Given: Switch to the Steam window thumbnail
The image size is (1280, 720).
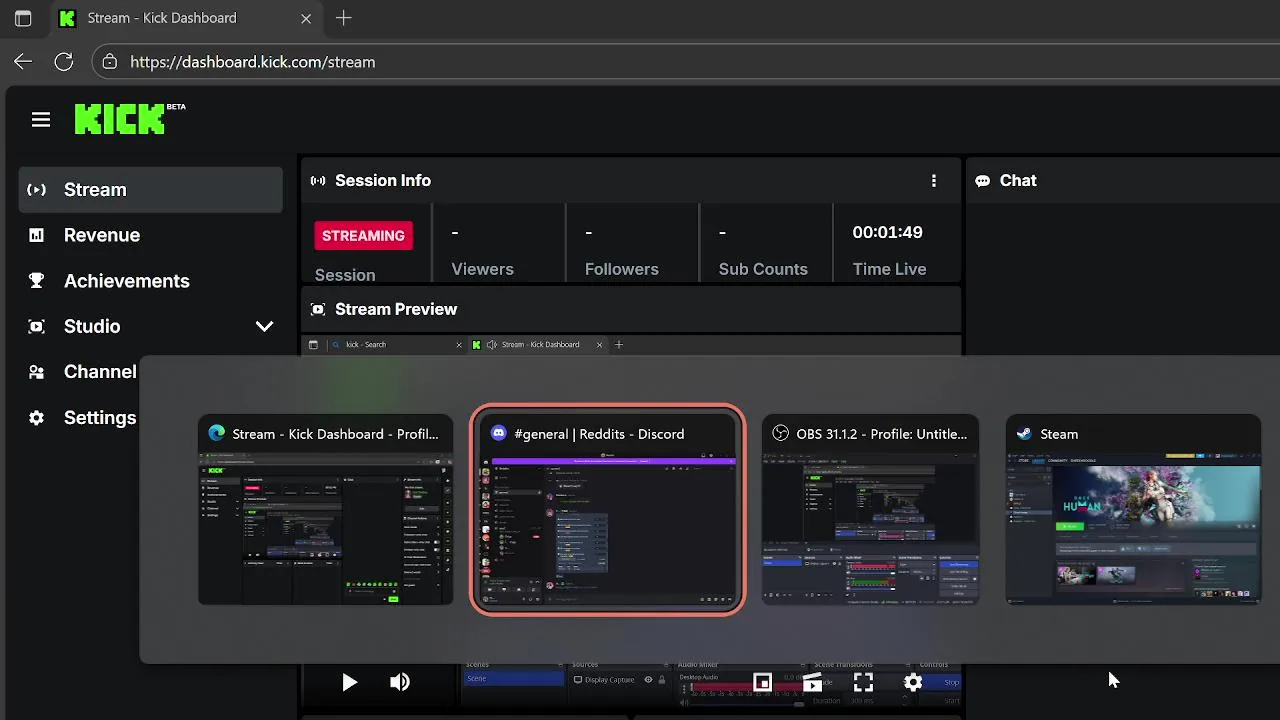Looking at the screenshot, I should click(1133, 510).
